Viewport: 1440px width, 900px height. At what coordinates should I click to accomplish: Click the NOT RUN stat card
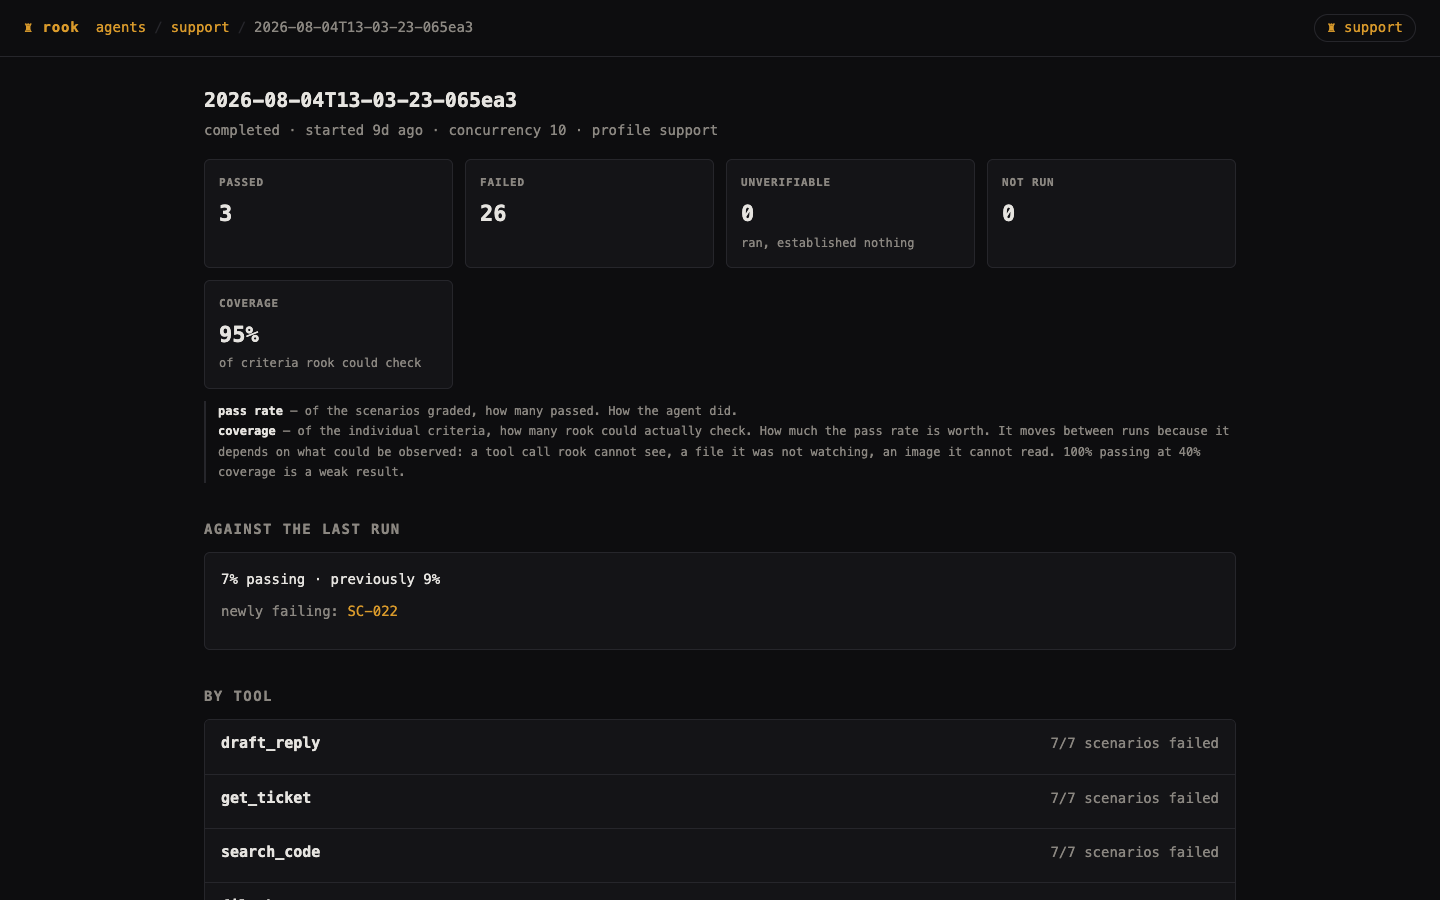[x=1111, y=213]
